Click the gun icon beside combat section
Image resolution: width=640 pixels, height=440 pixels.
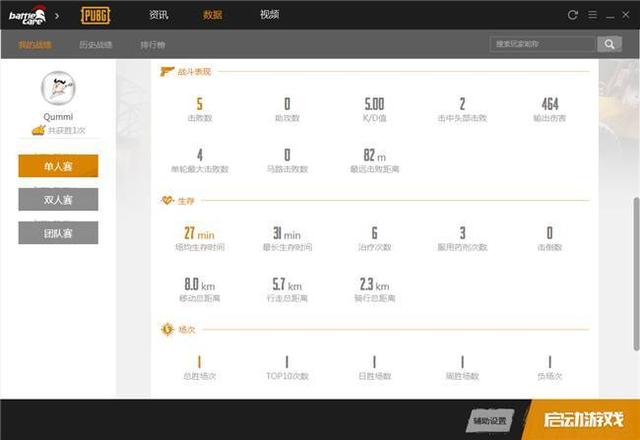[x=167, y=71]
